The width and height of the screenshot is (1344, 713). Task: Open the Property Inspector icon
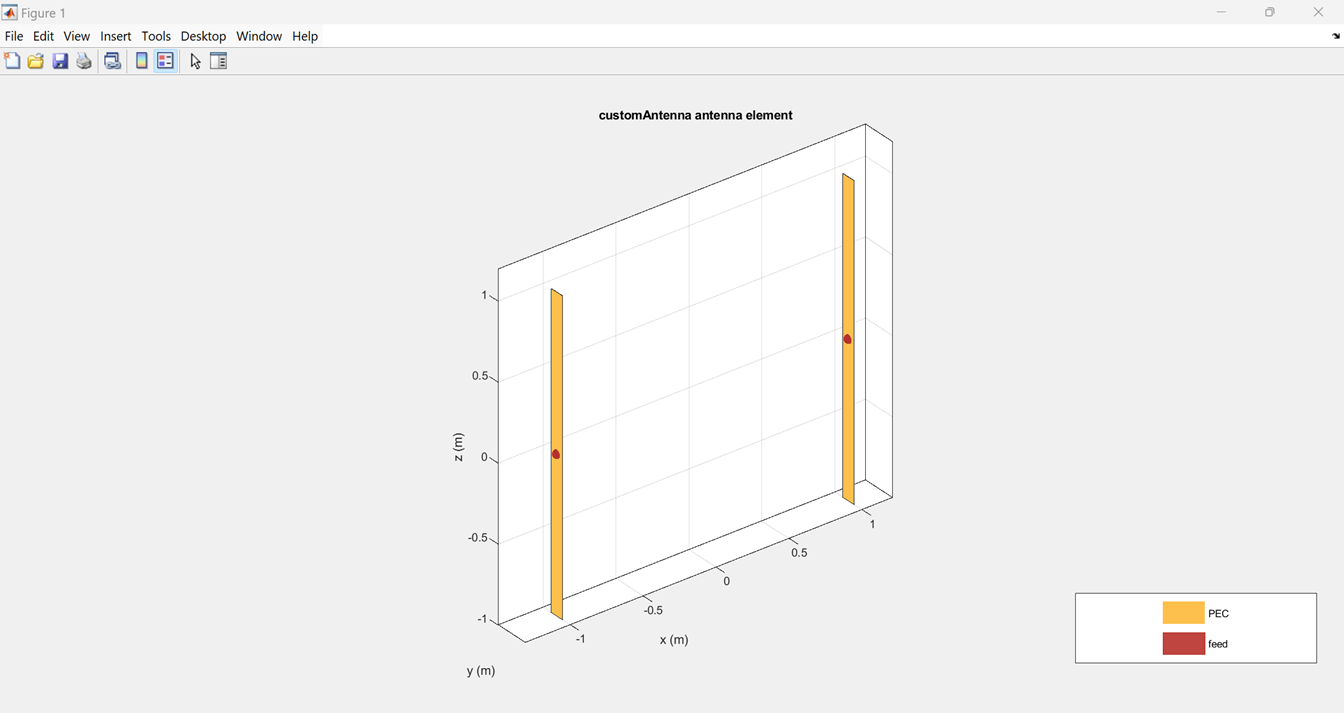219,61
